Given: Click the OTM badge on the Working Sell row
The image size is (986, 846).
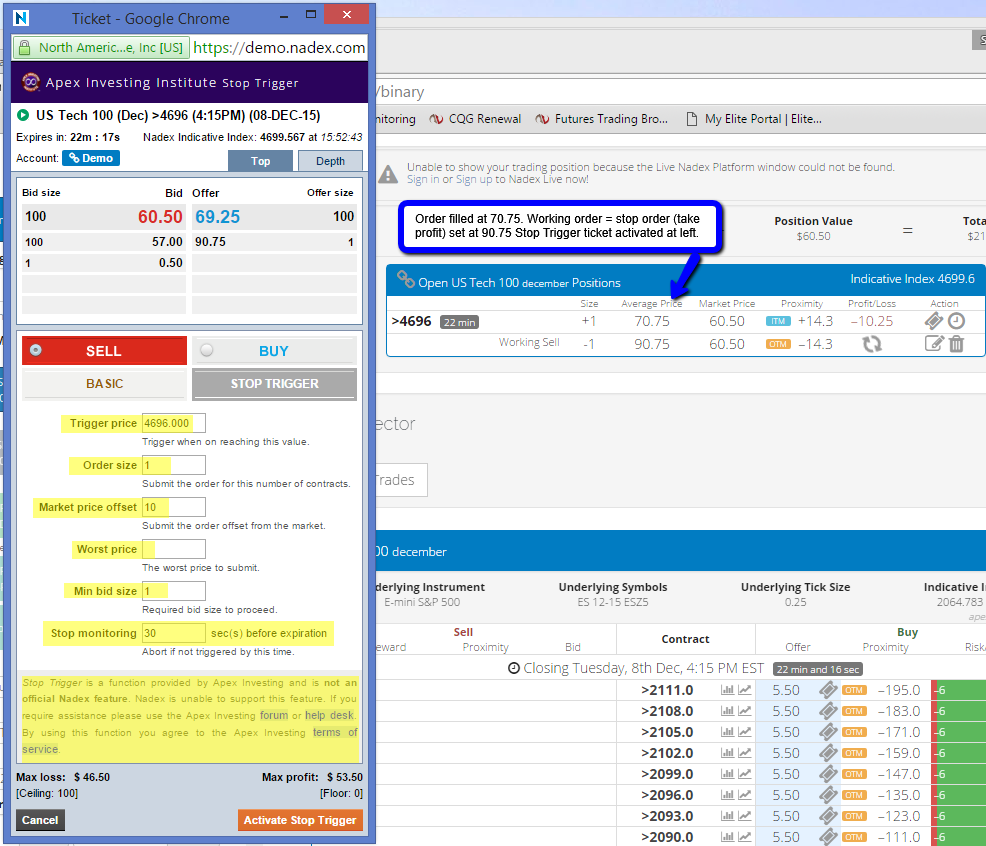Looking at the screenshot, I should 778,344.
